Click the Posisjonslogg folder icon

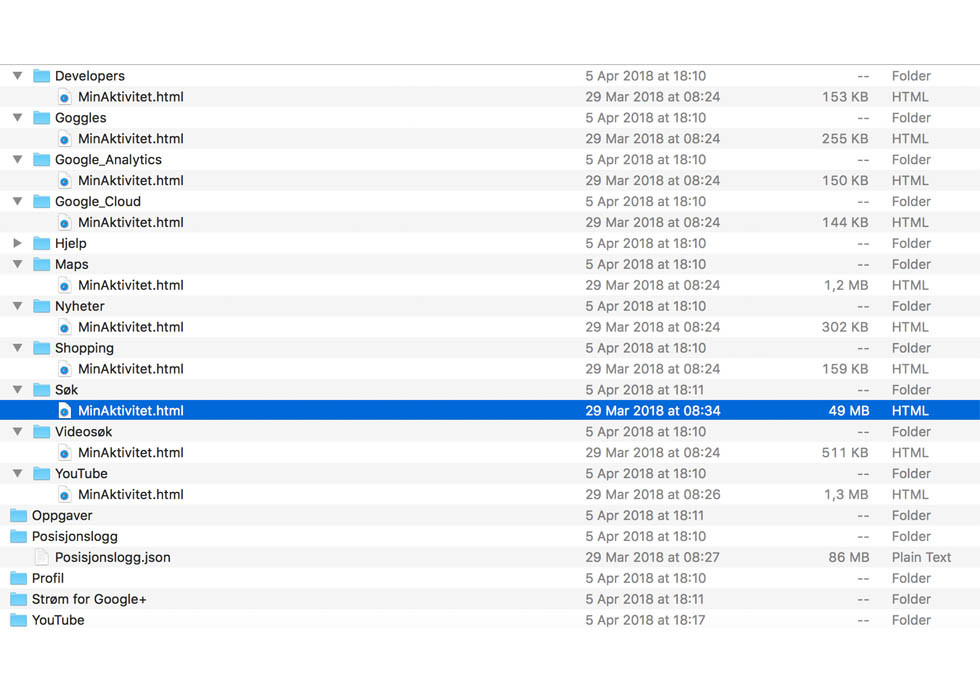19,536
